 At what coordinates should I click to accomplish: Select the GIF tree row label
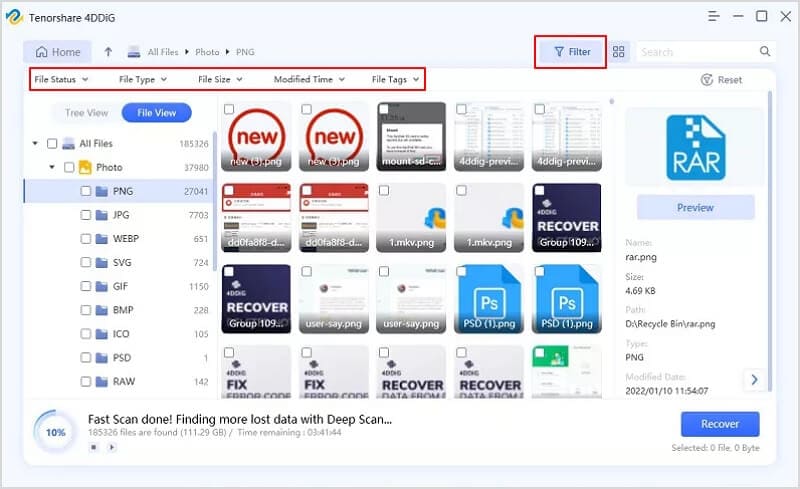[x=120, y=286]
